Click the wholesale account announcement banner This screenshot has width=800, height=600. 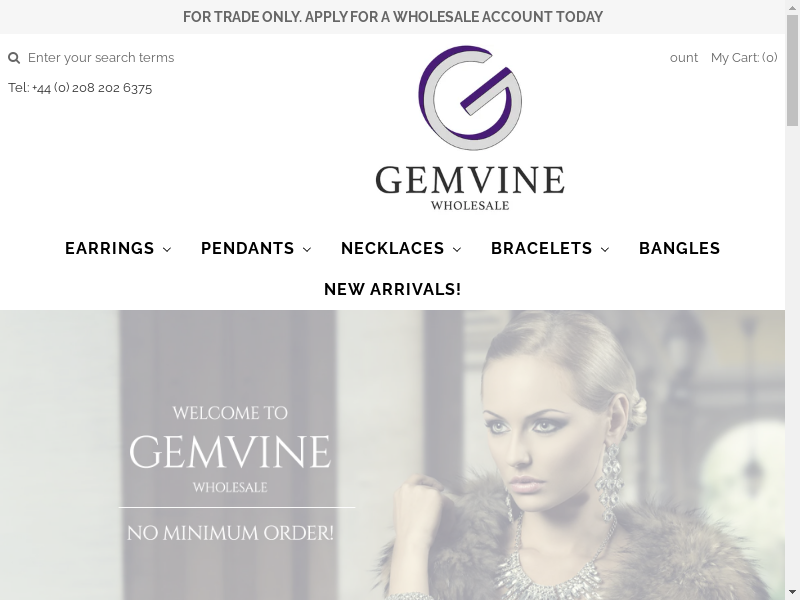392,17
